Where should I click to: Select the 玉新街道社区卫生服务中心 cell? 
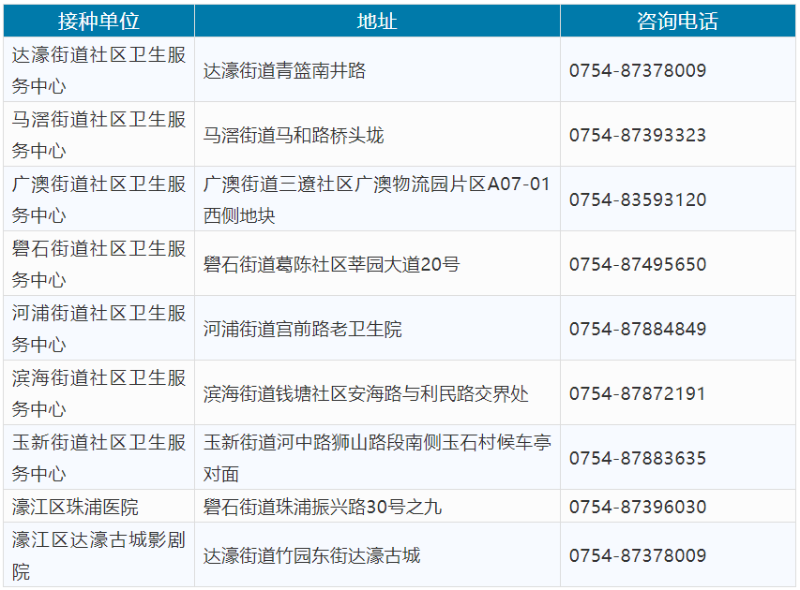pyautogui.click(x=98, y=458)
